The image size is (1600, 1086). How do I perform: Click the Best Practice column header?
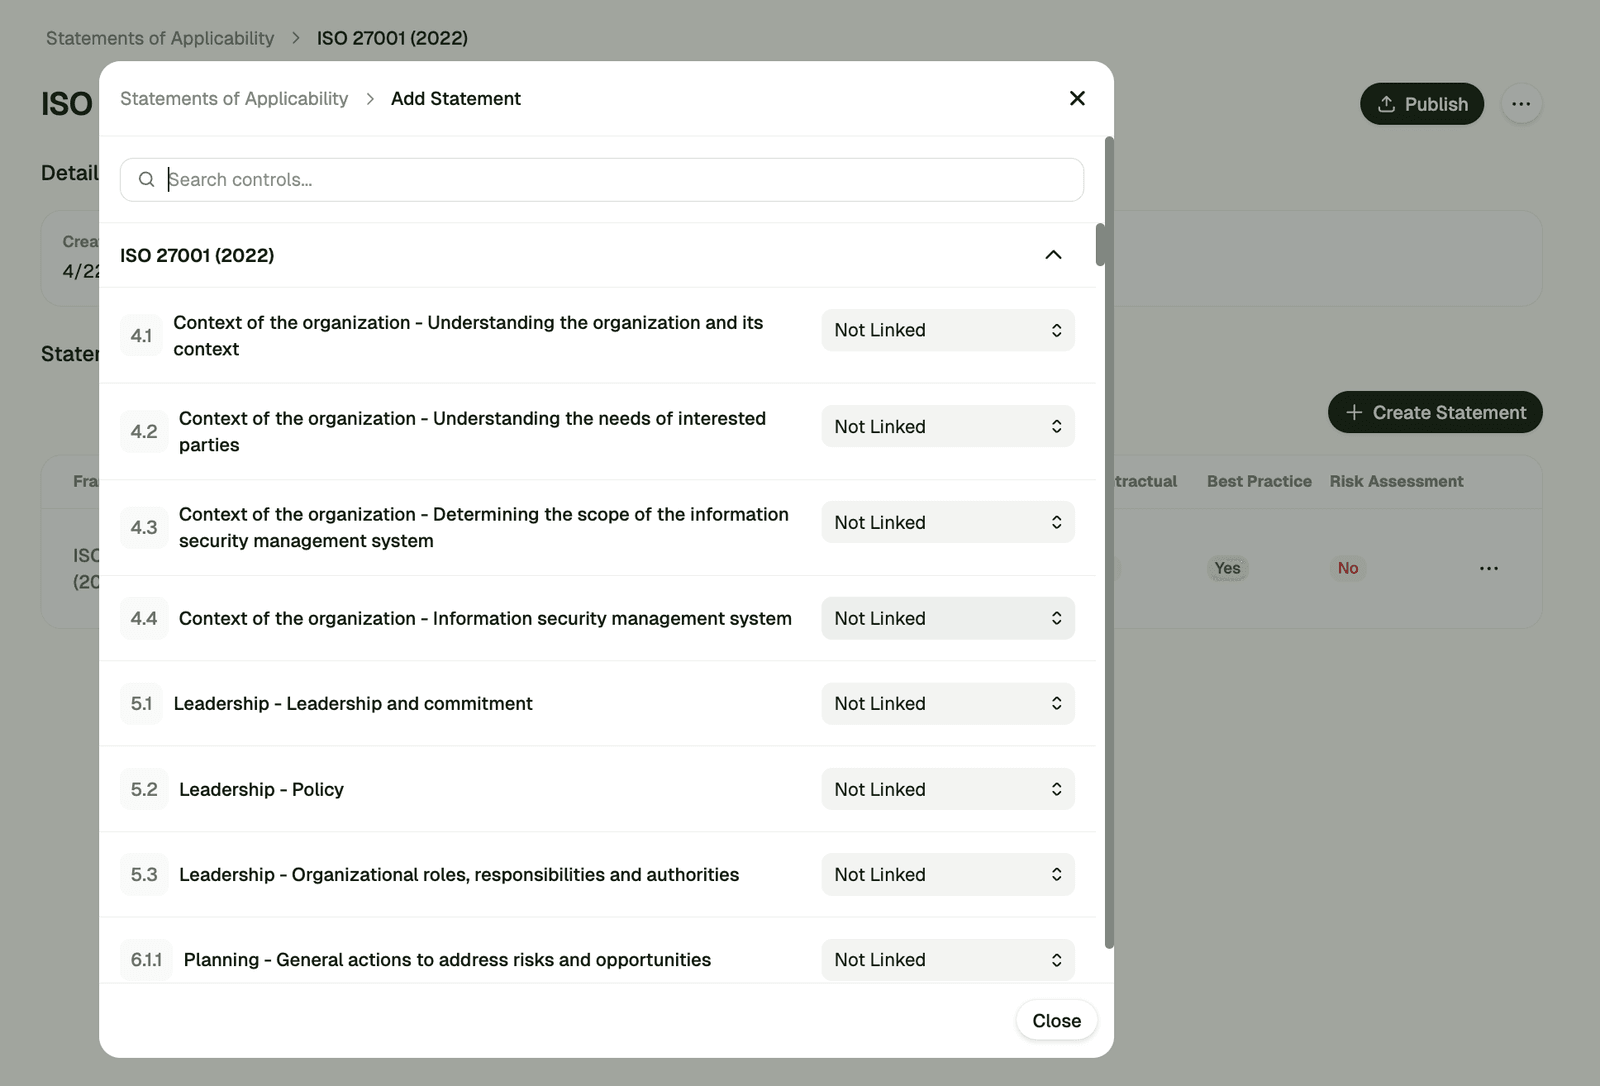point(1259,481)
